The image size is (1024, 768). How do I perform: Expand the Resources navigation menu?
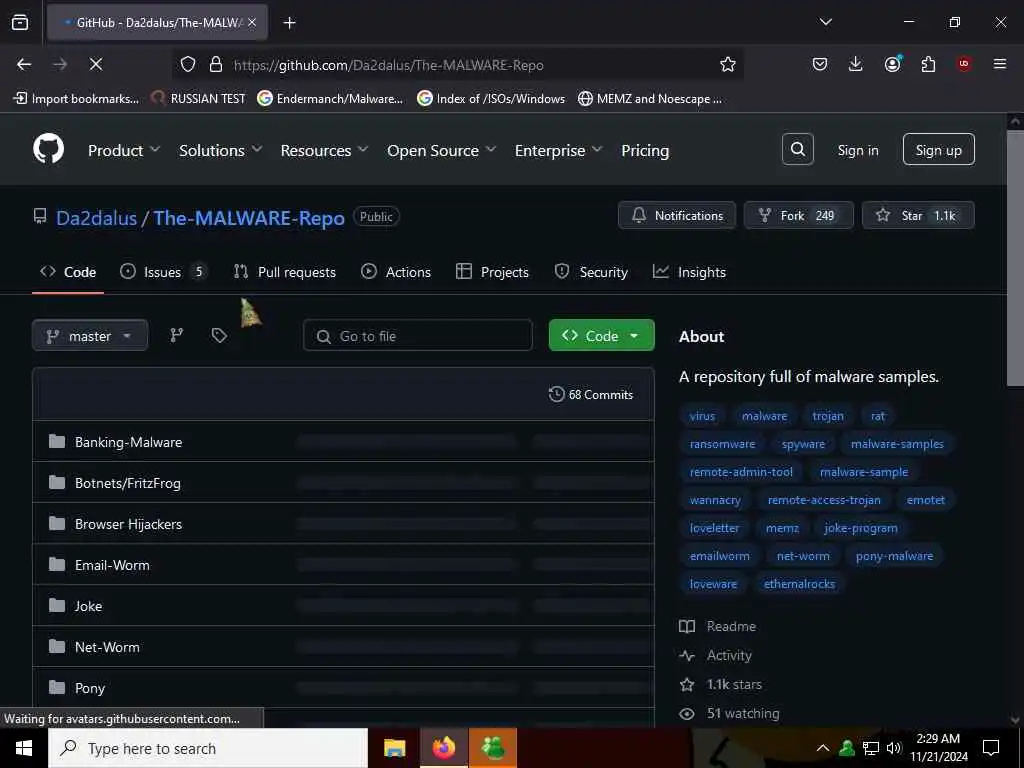[324, 150]
